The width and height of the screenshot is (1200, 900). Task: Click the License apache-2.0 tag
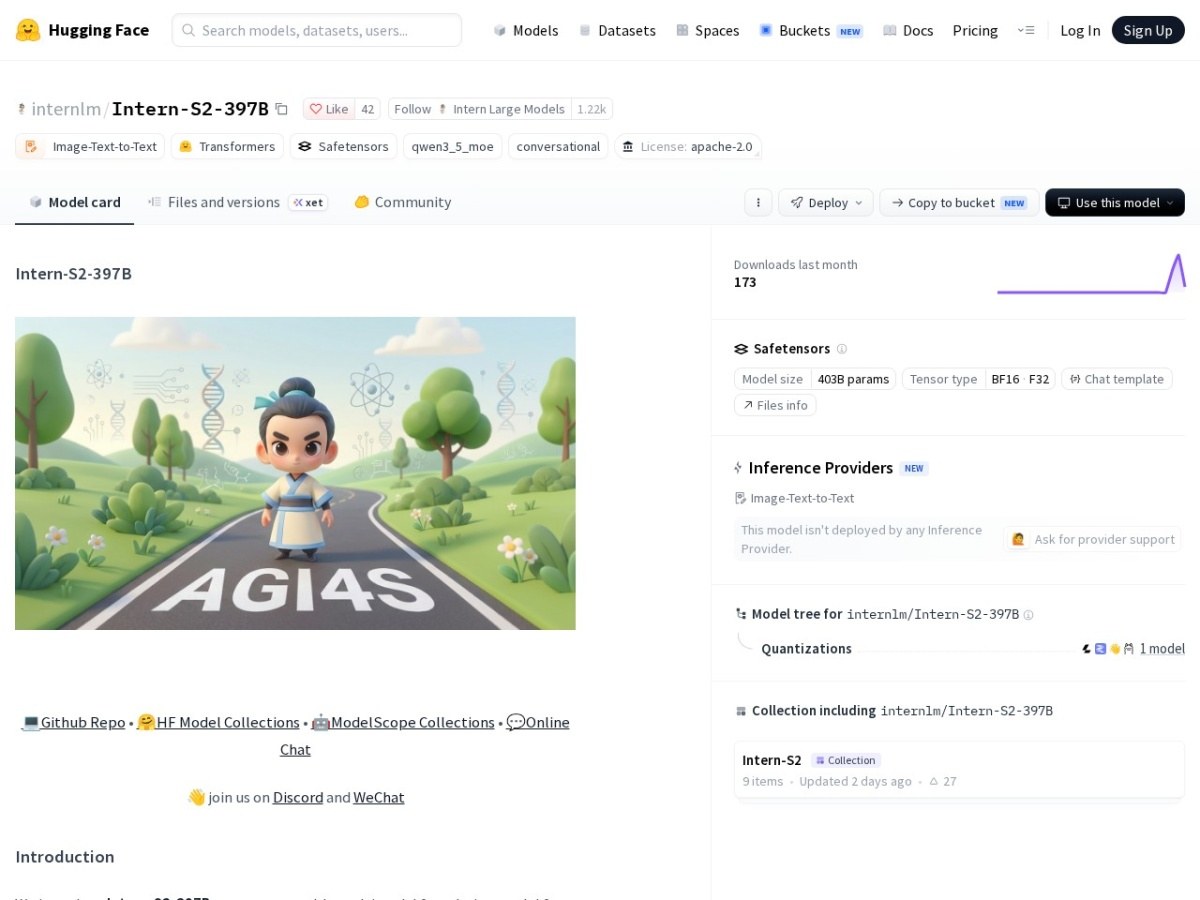point(688,146)
